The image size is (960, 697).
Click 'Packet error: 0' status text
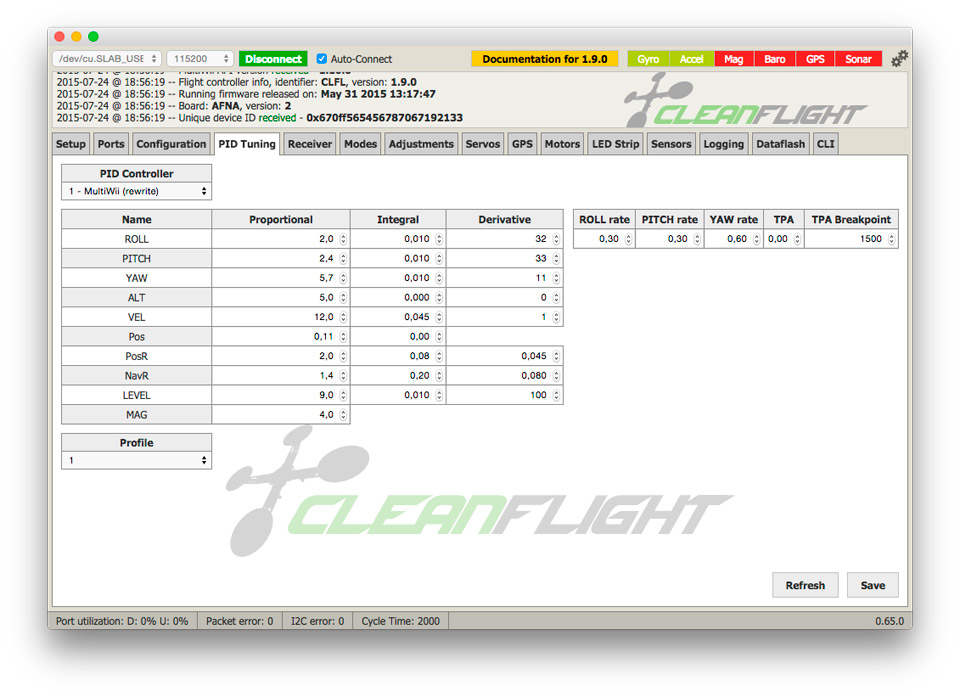239,621
